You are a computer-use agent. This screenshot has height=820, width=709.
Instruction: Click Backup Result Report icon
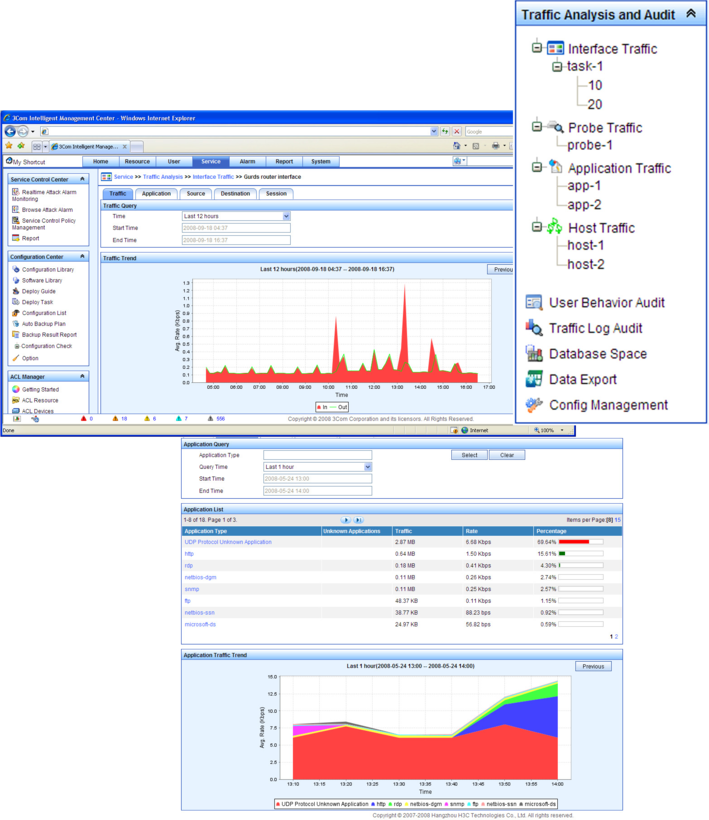click(16, 335)
